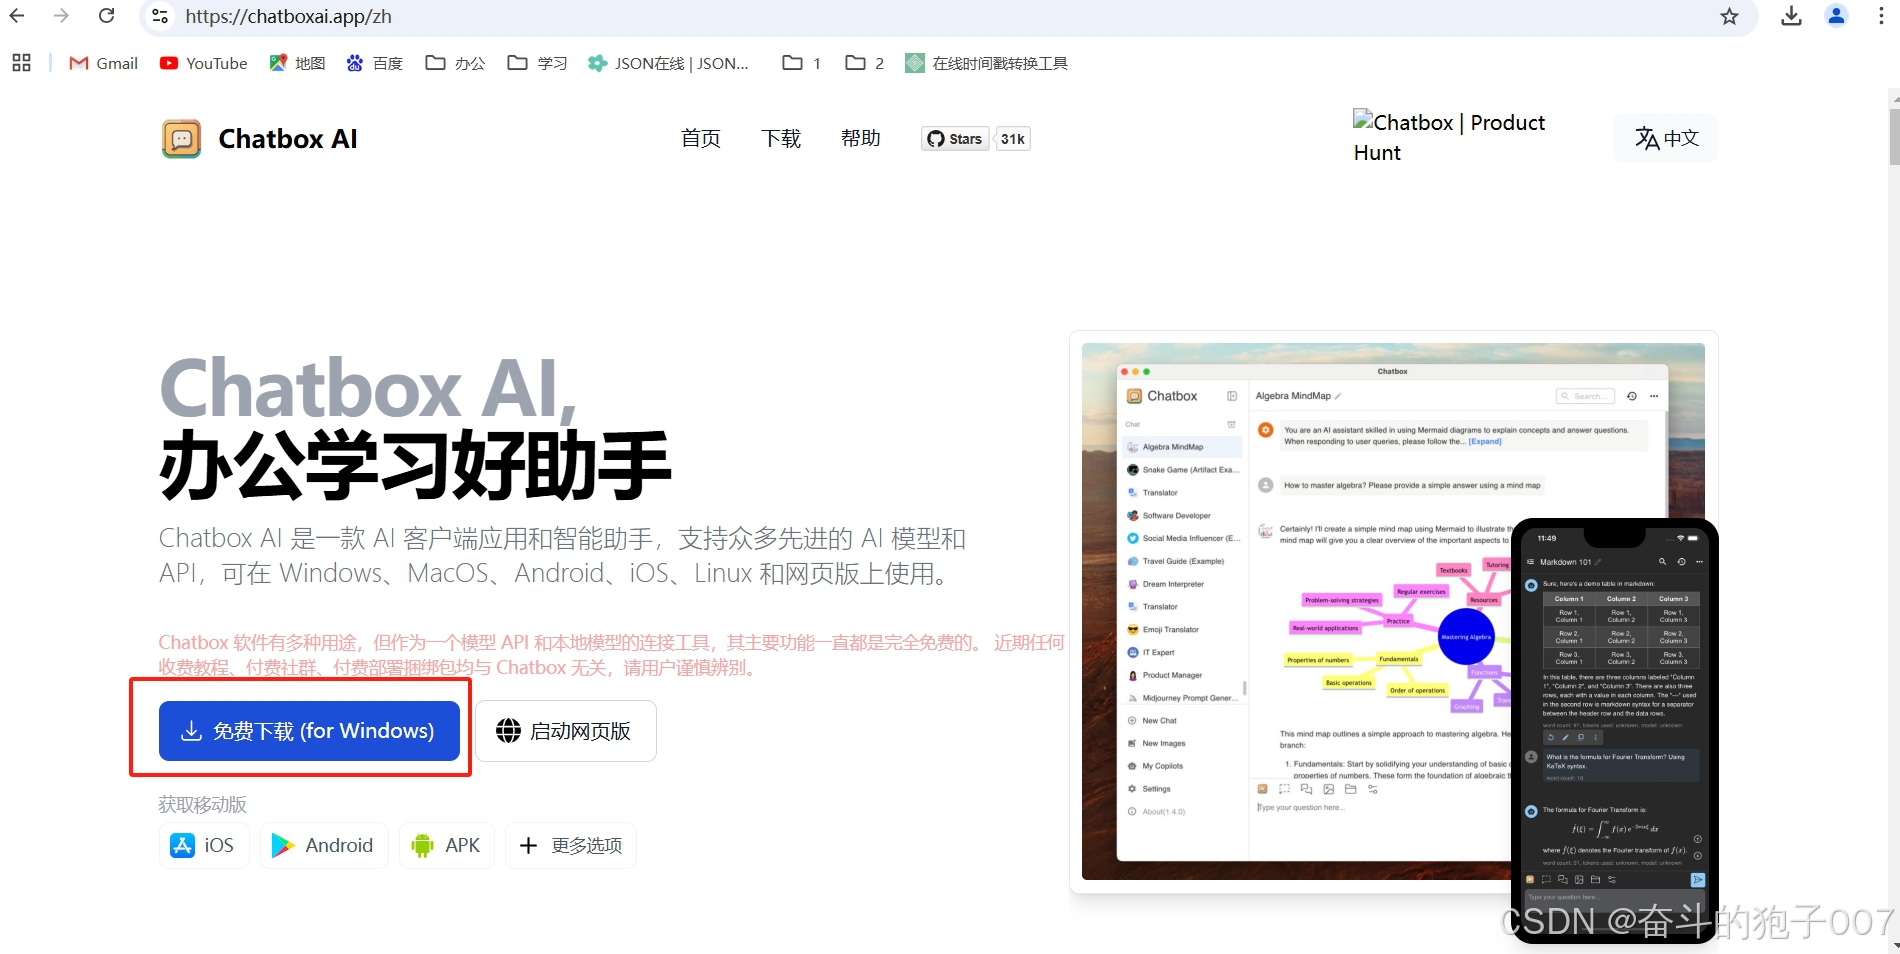Click the Chatbox AI logo icon

coord(181,139)
